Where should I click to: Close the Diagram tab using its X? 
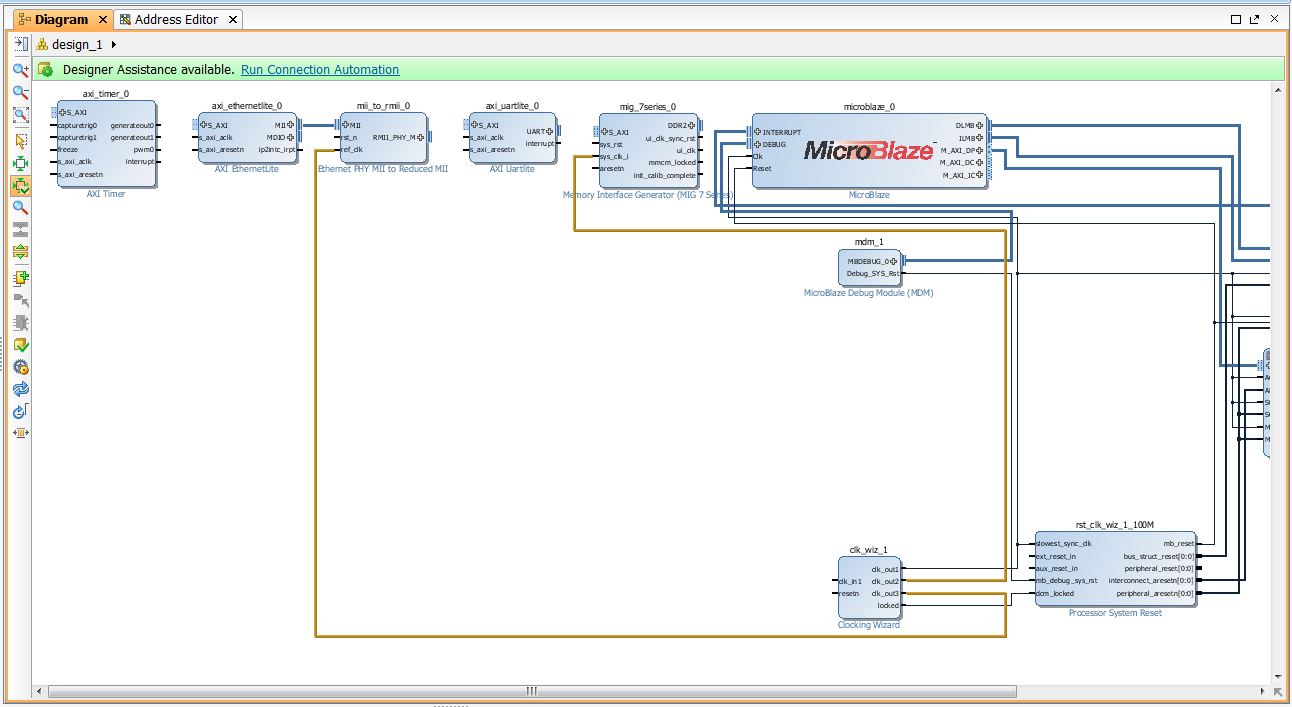click(102, 19)
